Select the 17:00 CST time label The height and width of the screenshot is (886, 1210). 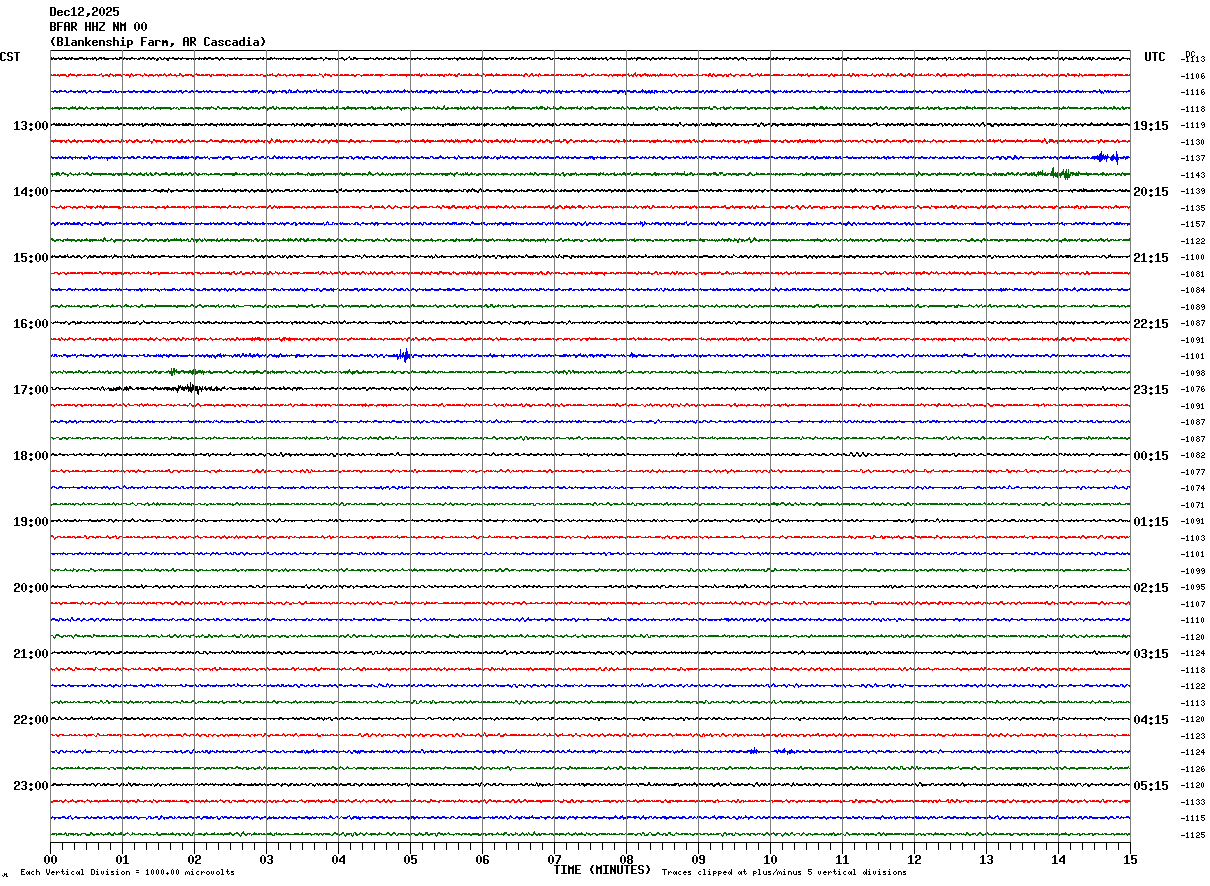[30, 390]
